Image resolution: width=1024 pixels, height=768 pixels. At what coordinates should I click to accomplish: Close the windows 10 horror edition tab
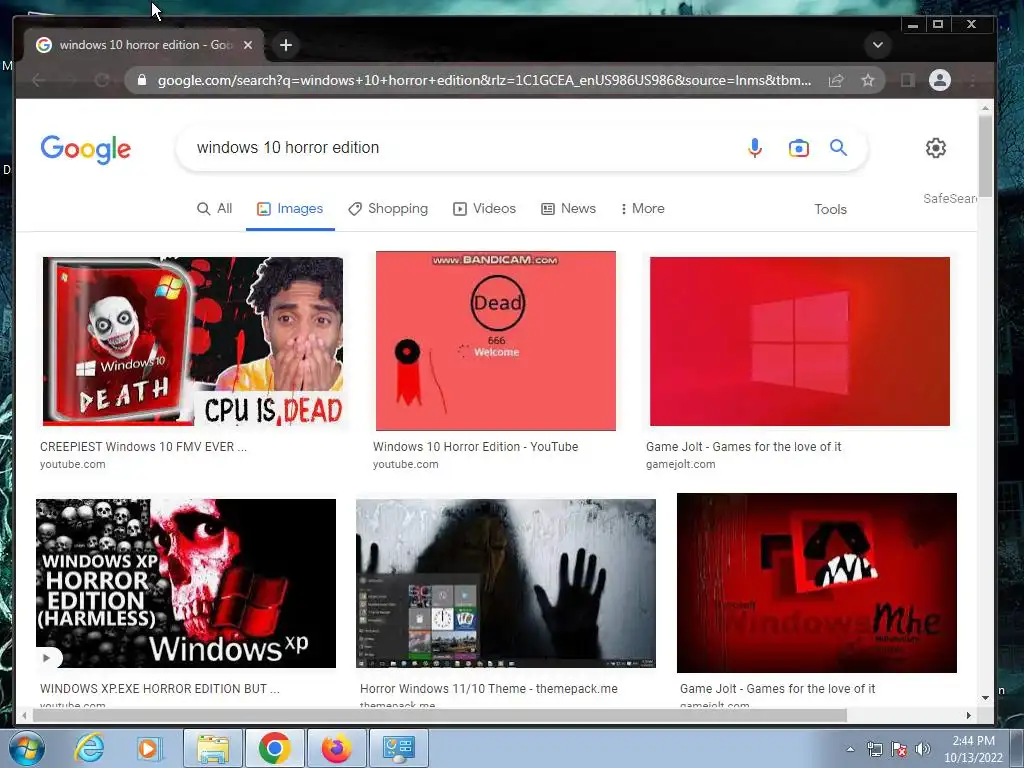pyautogui.click(x=248, y=45)
